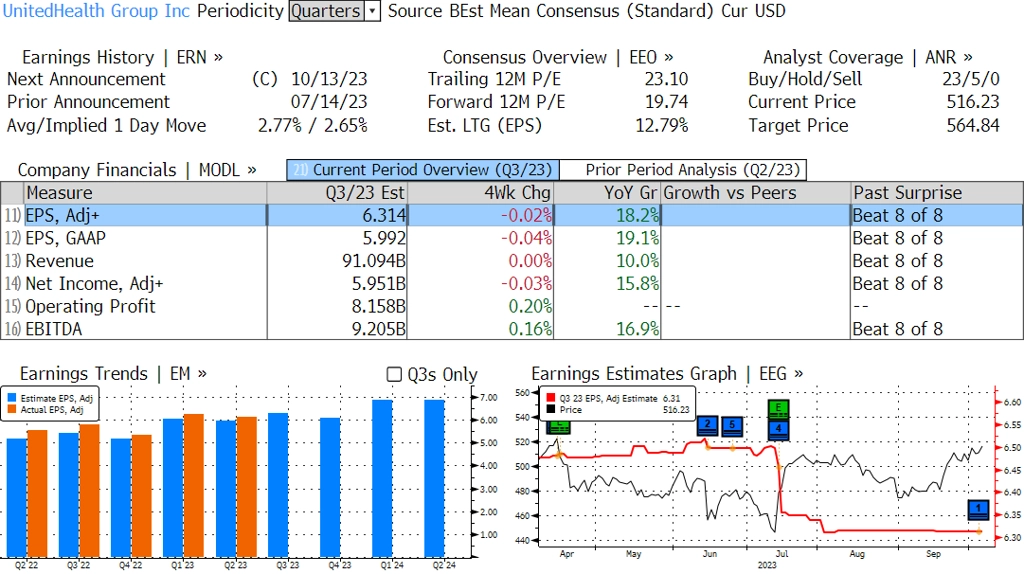Image resolution: width=1024 pixels, height=574 pixels.
Task: Open UnitedHealth Group Inc security link
Action: point(96,11)
